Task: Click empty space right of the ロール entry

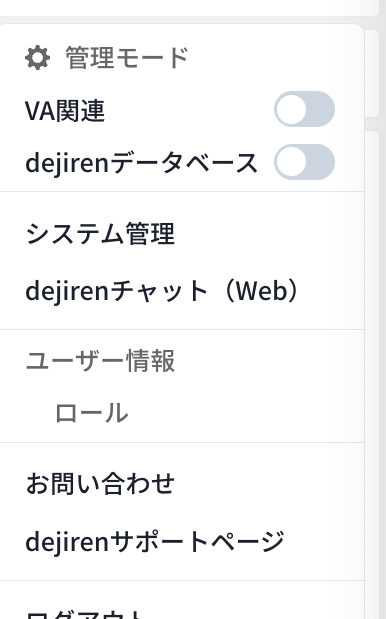Action: [x=245, y=413]
